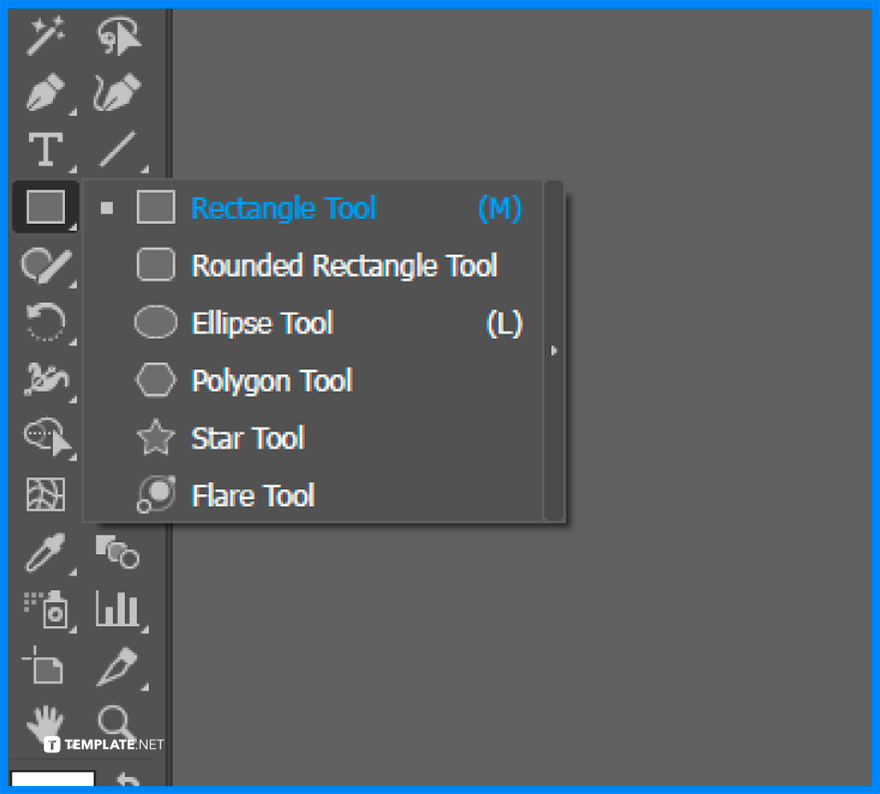880x794 pixels.
Task: Pick the Star Tool entry
Action: pyautogui.click(x=247, y=438)
